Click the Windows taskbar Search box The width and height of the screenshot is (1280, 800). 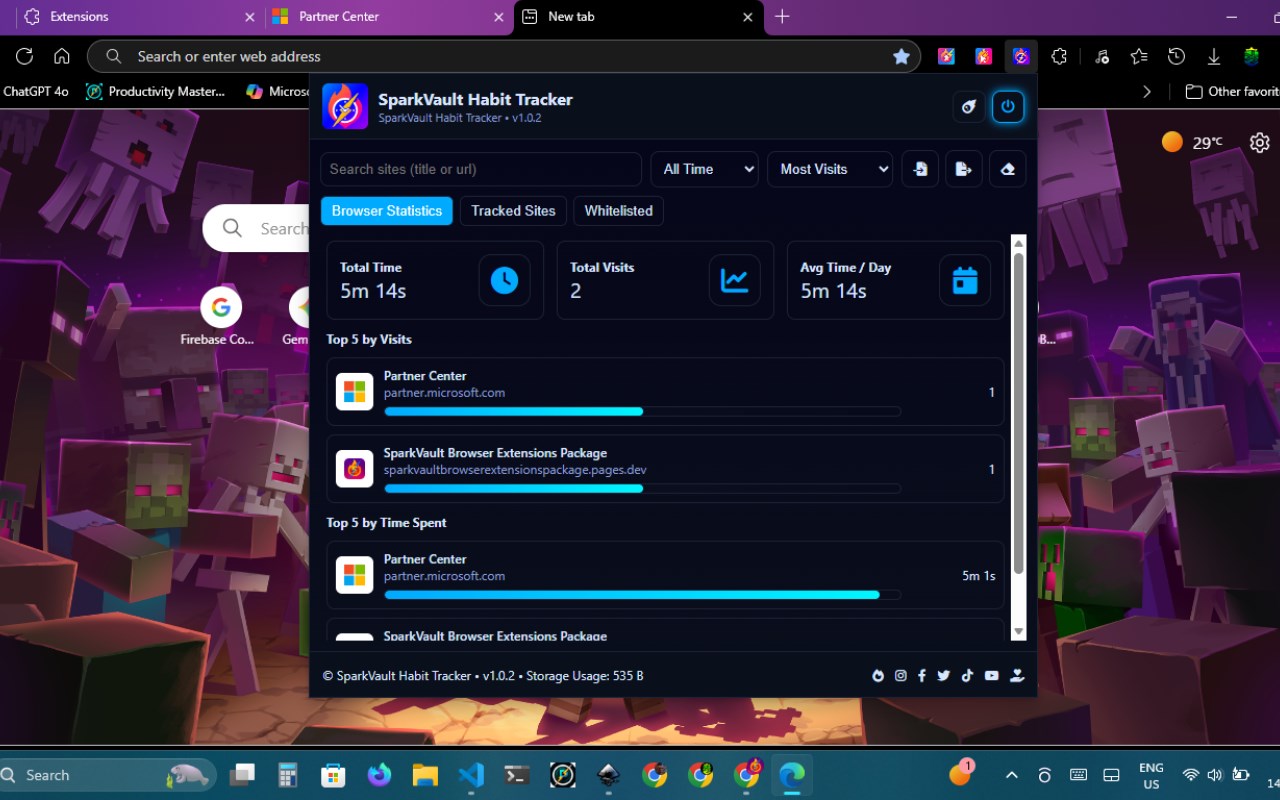(x=108, y=775)
